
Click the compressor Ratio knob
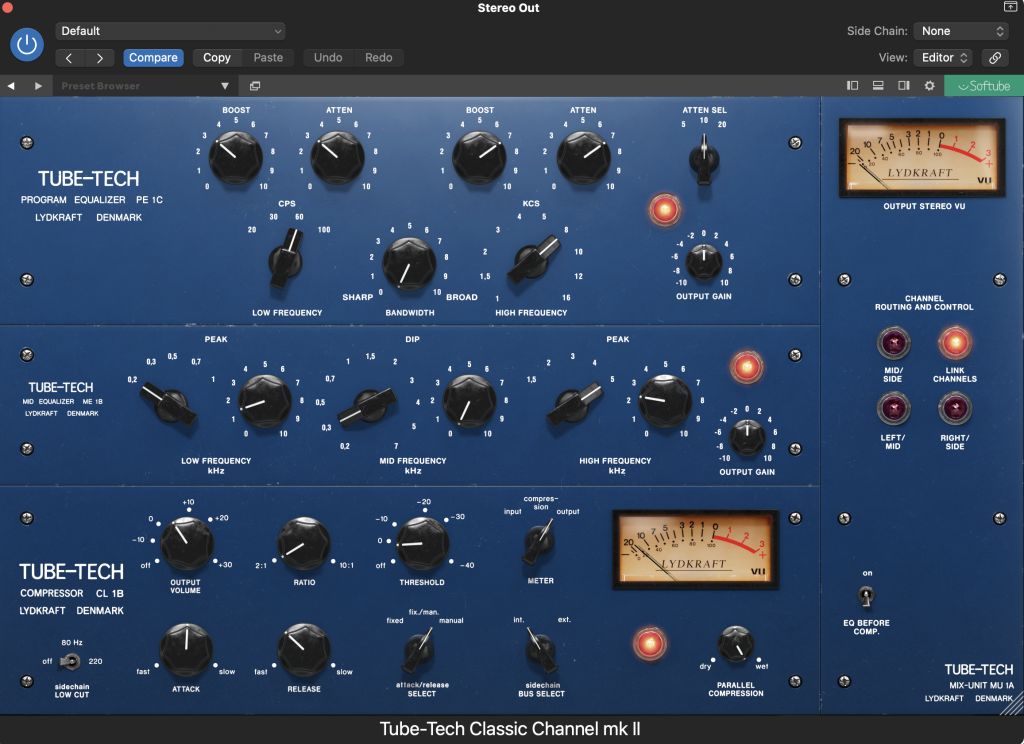point(303,543)
